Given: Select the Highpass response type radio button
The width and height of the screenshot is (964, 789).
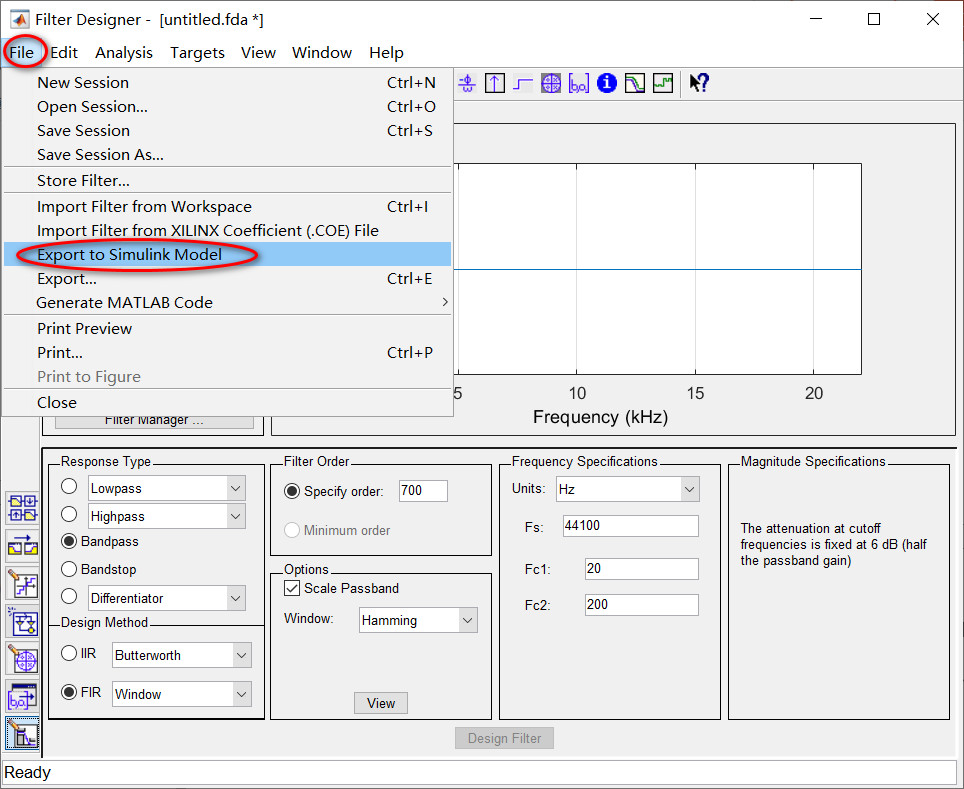Looking at the screenshot, I should coord(69,514).
